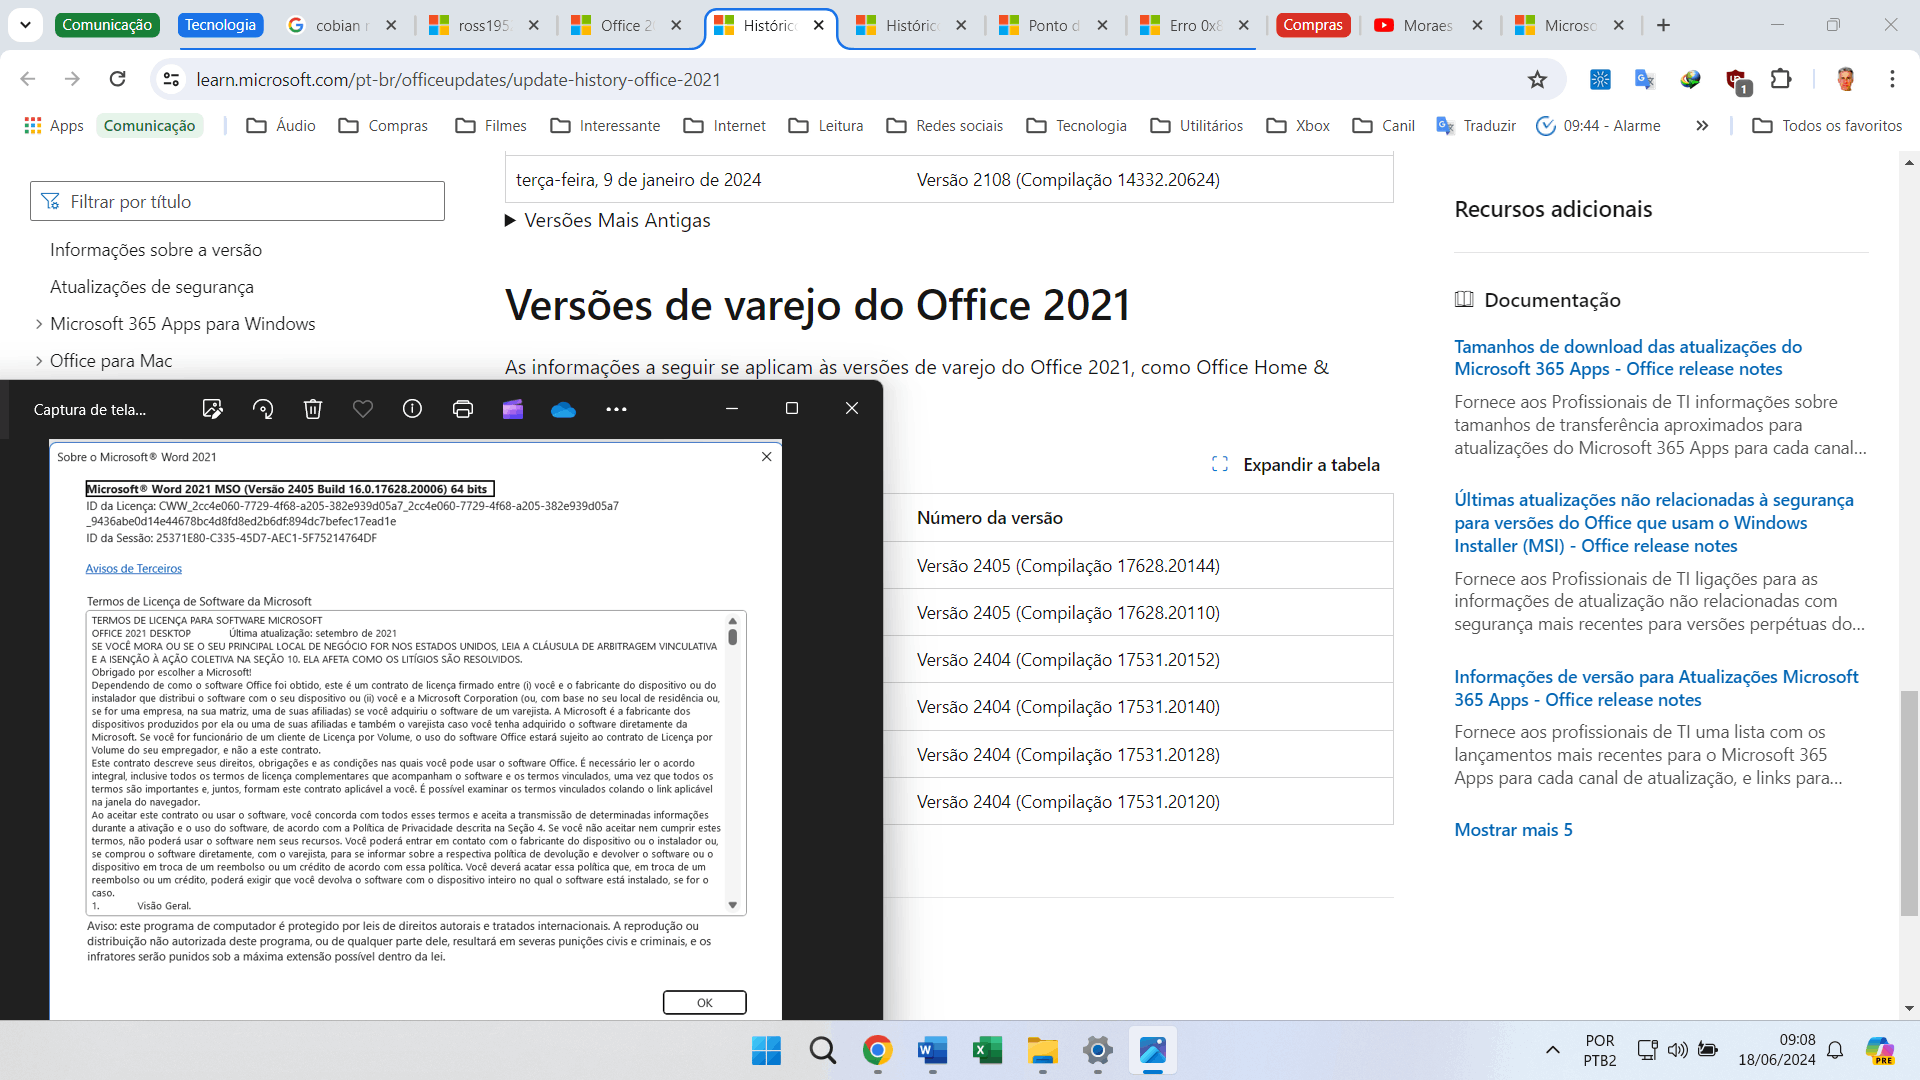
Task: Reload the page with the refresh icon
Action: click(118, 79)
